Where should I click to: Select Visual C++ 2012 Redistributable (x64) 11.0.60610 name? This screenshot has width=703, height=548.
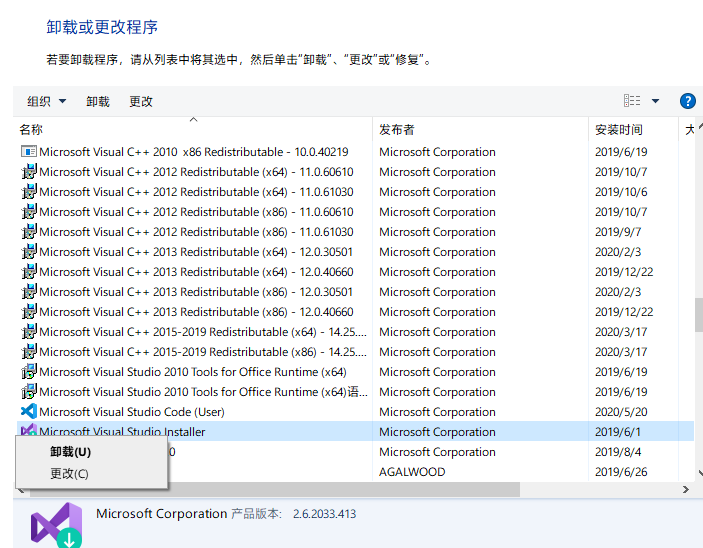pos(196,172)
